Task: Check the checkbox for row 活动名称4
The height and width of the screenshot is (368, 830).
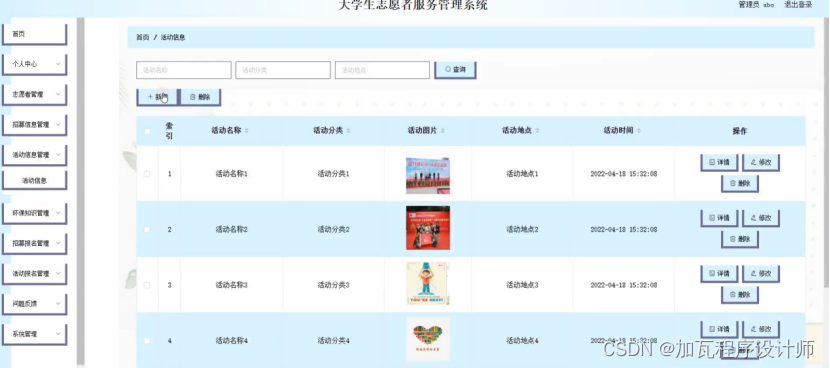Action: click(x=147, y=340)
